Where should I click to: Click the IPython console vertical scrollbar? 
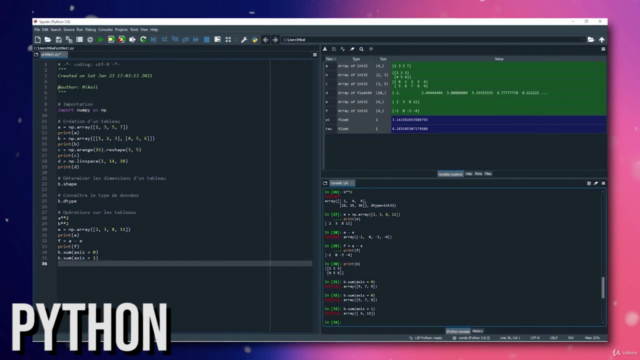coord(603,287)
